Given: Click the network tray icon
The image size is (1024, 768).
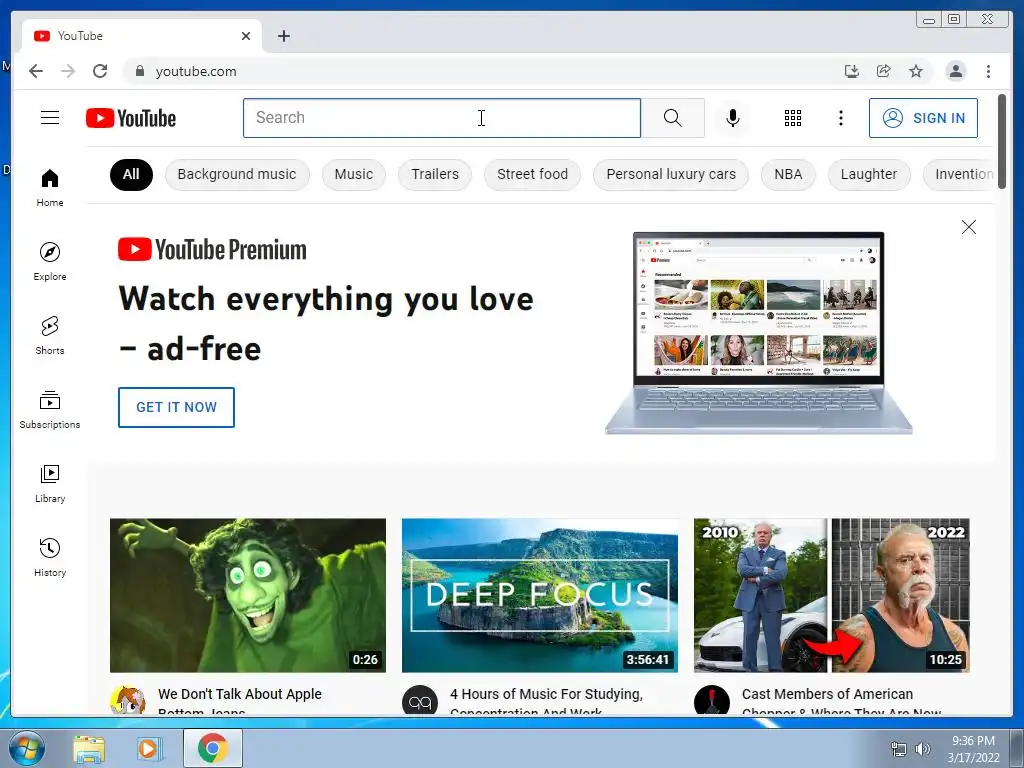Looking at the screenshot, I should pos(899,748).
